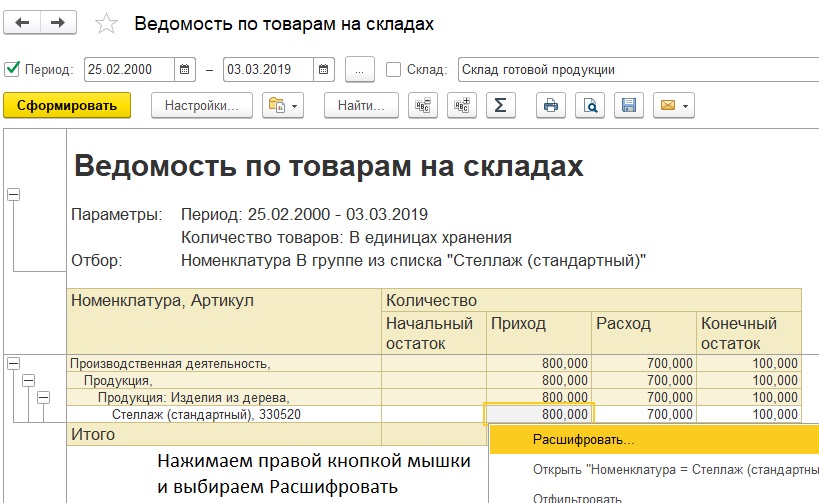819x503 pixels.
Task: Collapse the Продукция group
Action: 28,381
